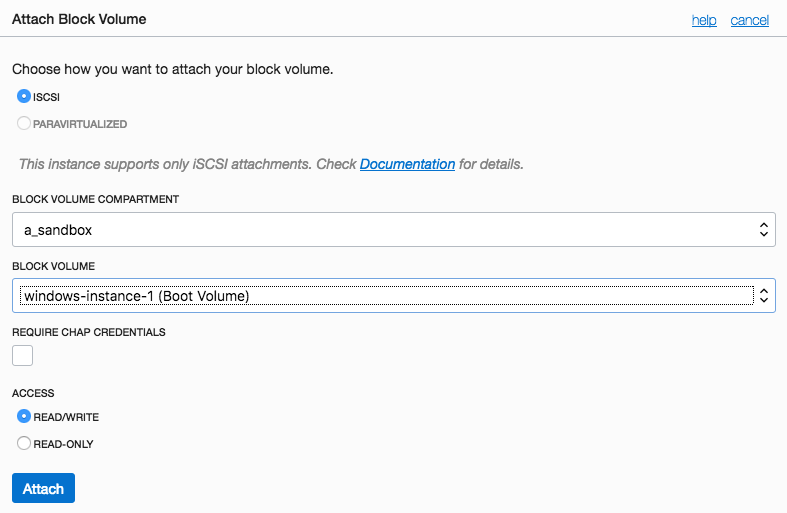
Task: Click the up-down arrows on windows-instance-1 selector
Action: pos(764,295)
